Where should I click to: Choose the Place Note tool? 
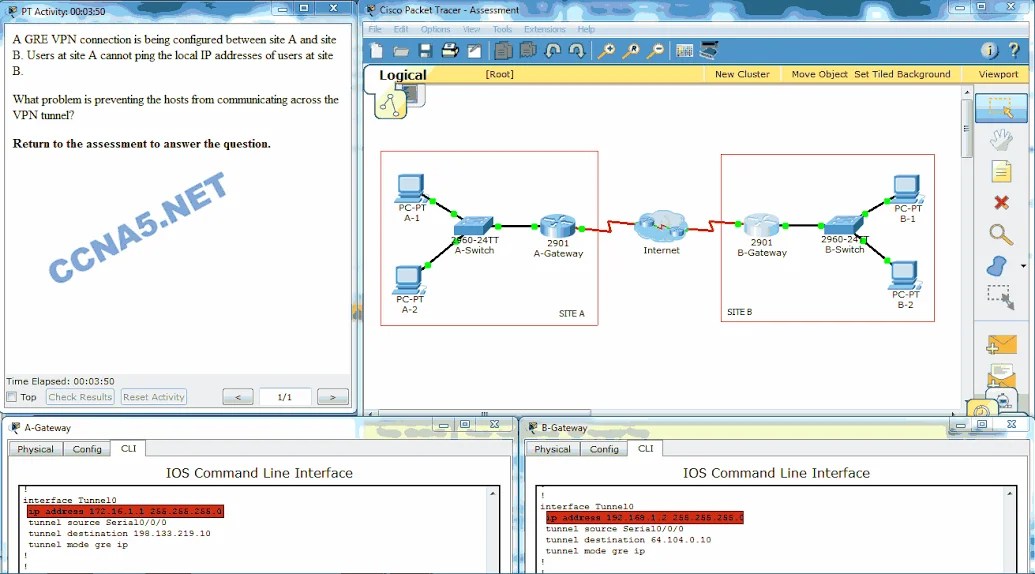(x=1001, y=172)
